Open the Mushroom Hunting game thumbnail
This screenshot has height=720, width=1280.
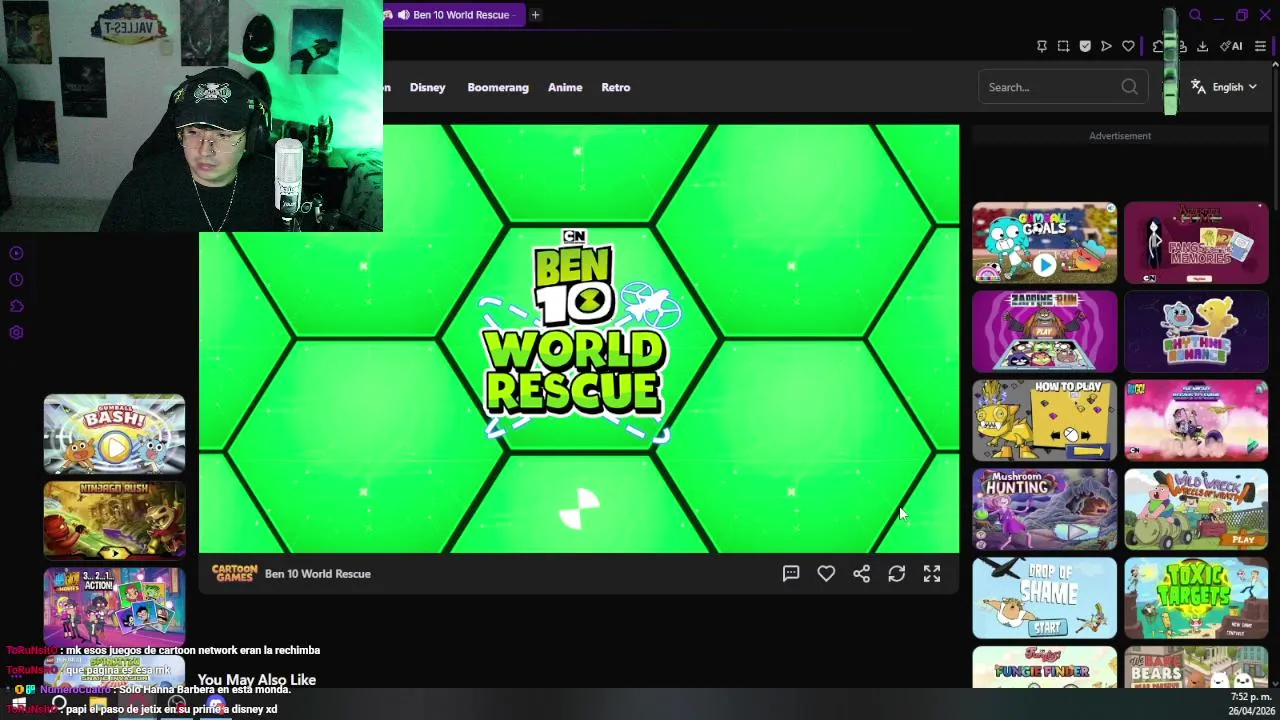(x=1045, y=509)
